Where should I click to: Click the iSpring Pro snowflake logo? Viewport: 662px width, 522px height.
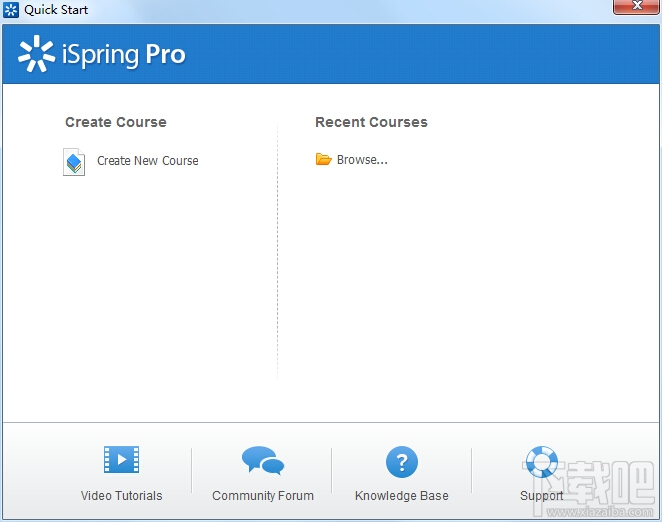(36, 54)
